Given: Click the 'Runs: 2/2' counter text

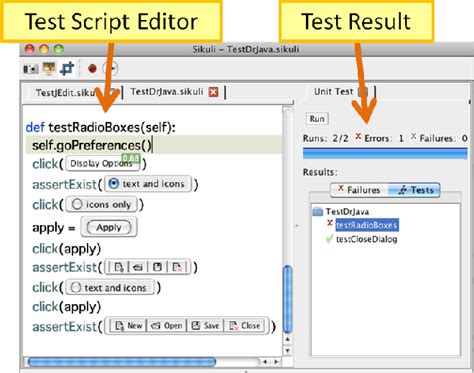Looking at the screenshot, I should (325, 138).
